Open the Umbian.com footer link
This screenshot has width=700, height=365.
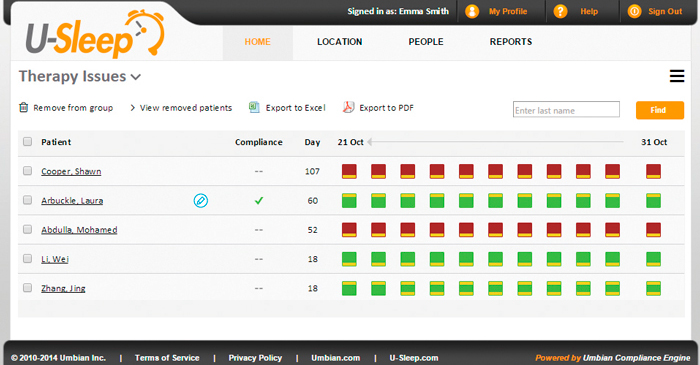tap(336, 358)
